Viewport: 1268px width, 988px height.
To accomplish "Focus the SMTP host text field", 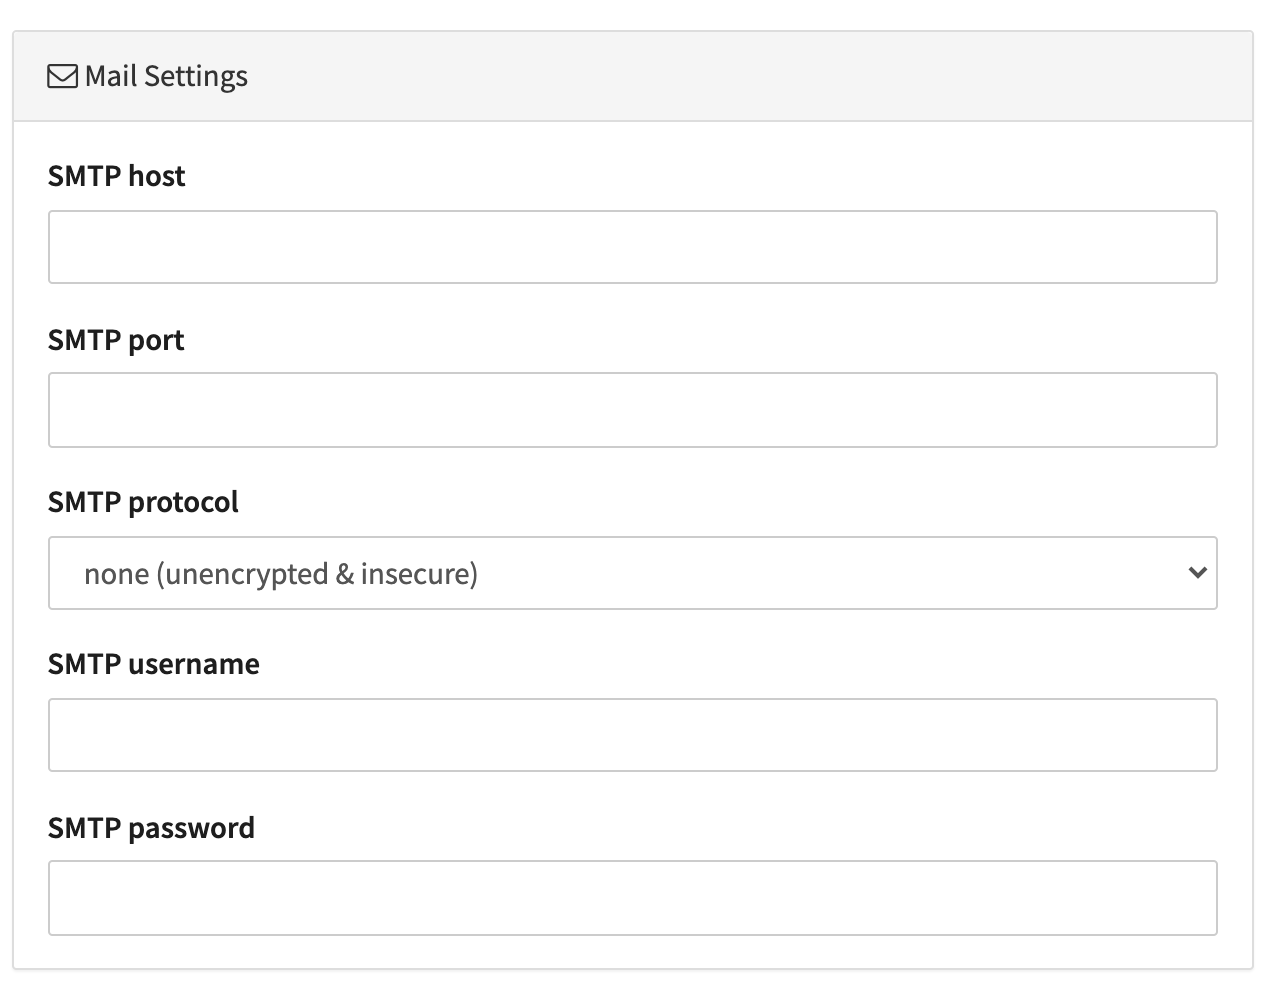I will point(632,247).
